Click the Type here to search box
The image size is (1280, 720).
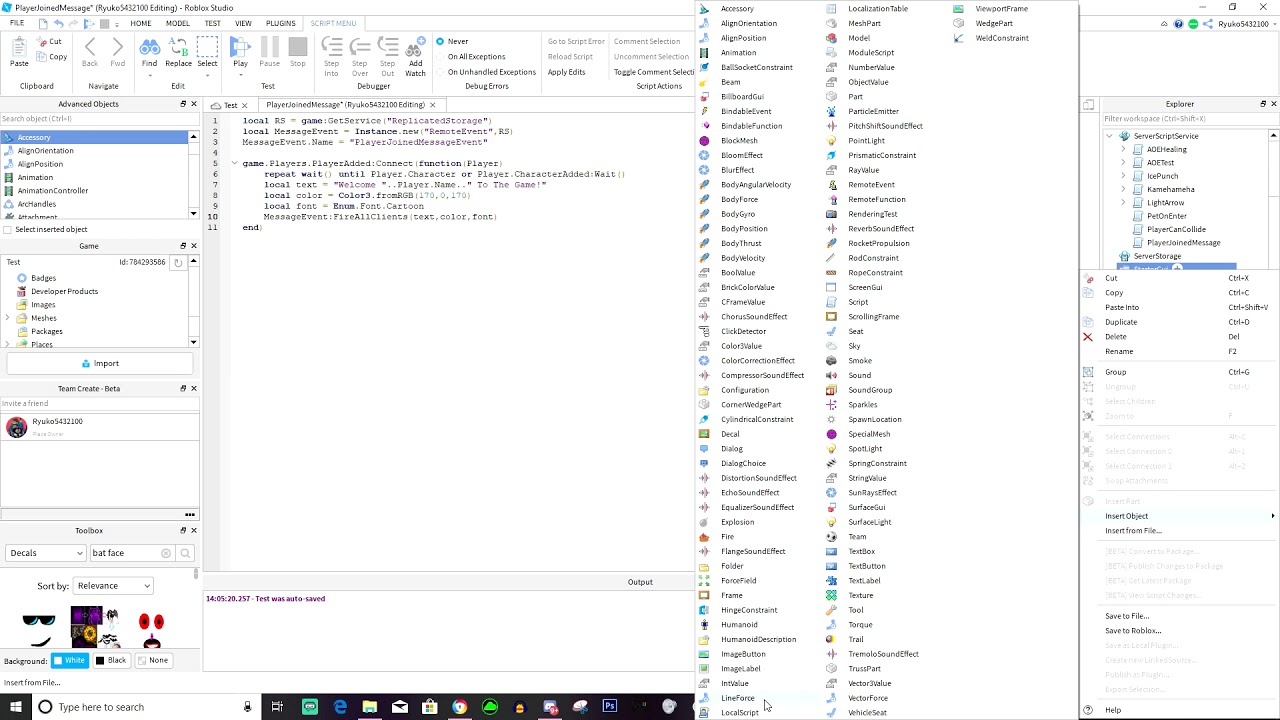point(145,707)
